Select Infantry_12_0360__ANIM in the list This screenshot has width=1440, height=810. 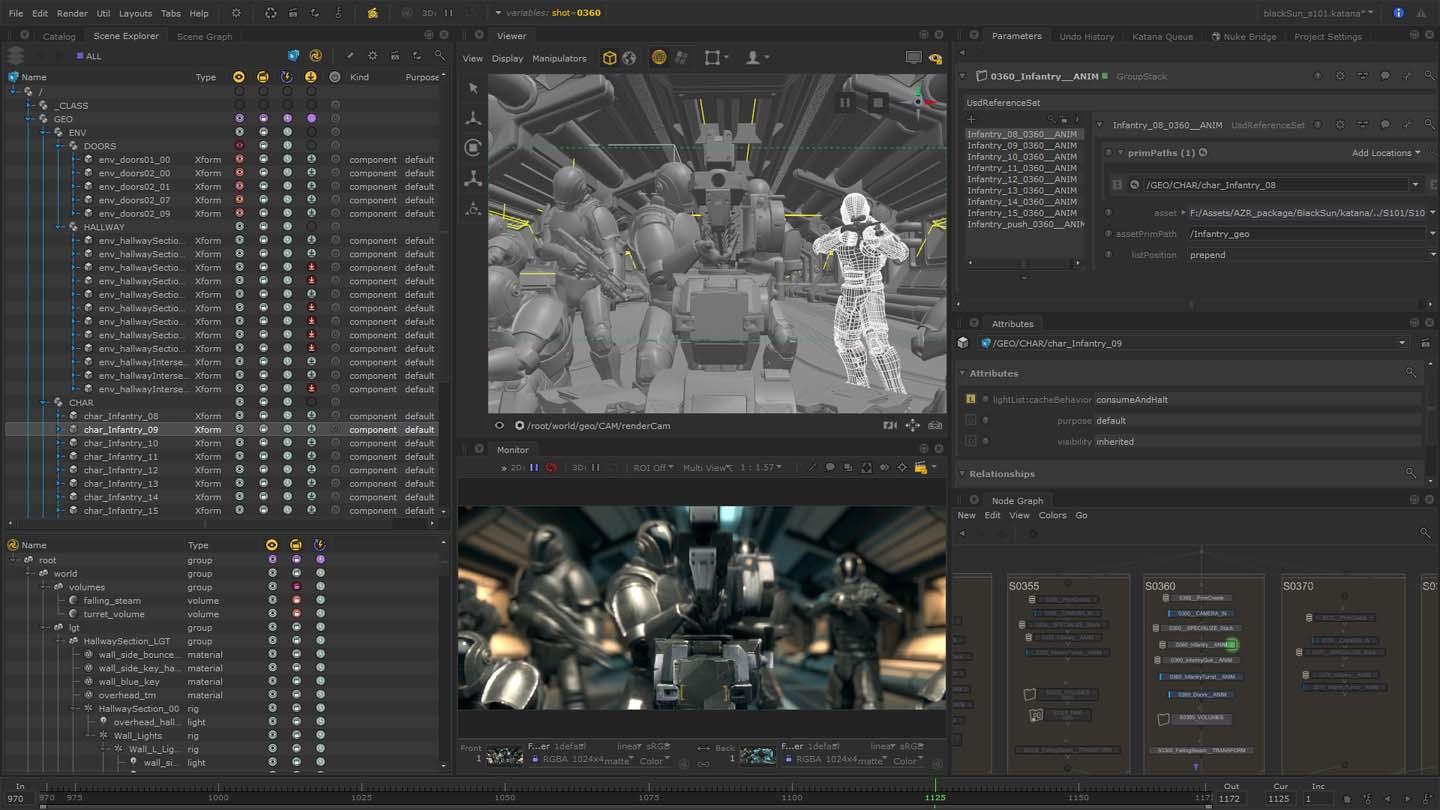coord(1021,179)
